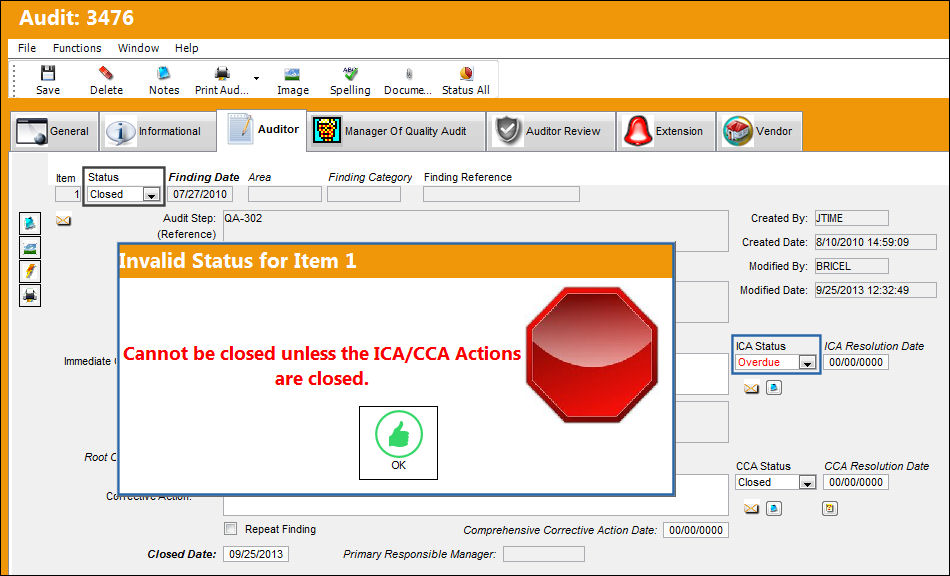The image size is (950, 576).
Task: Switch to the General tab
Action: [55, 131]
